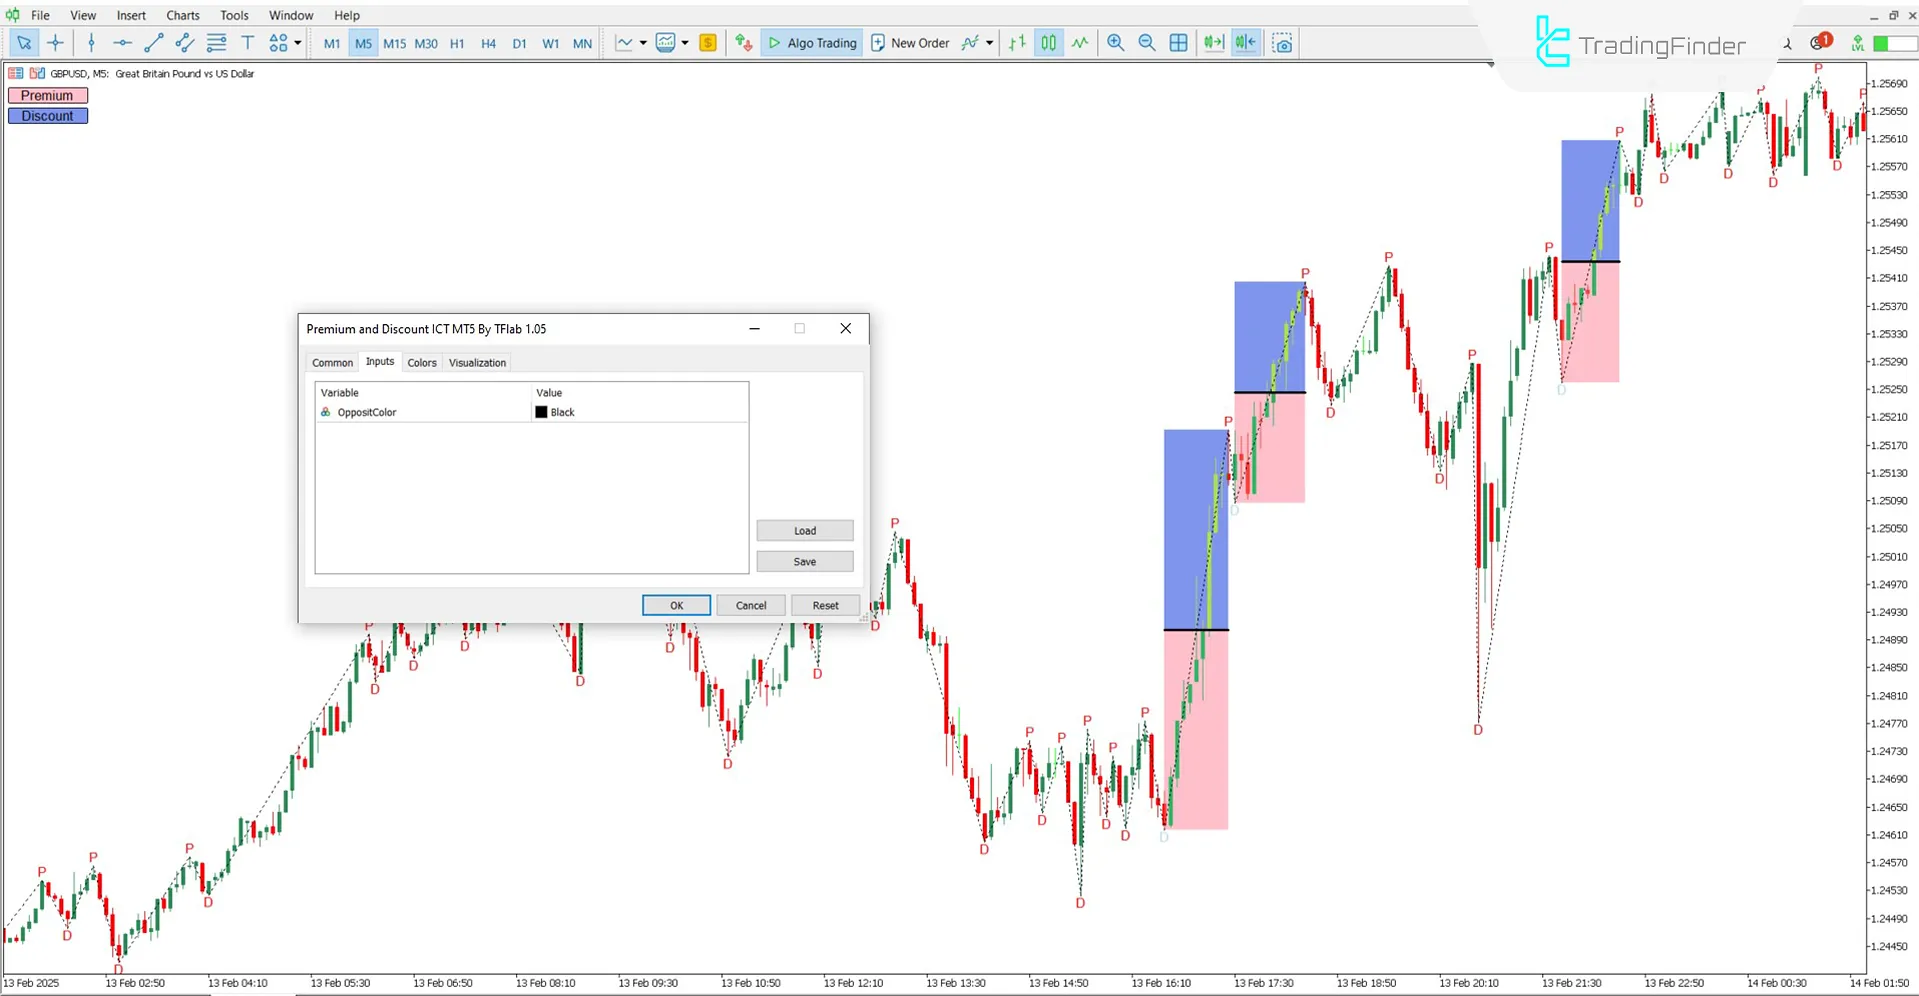
Task: Save the indicator settings with Save button
Action: [x=804, y=561]
